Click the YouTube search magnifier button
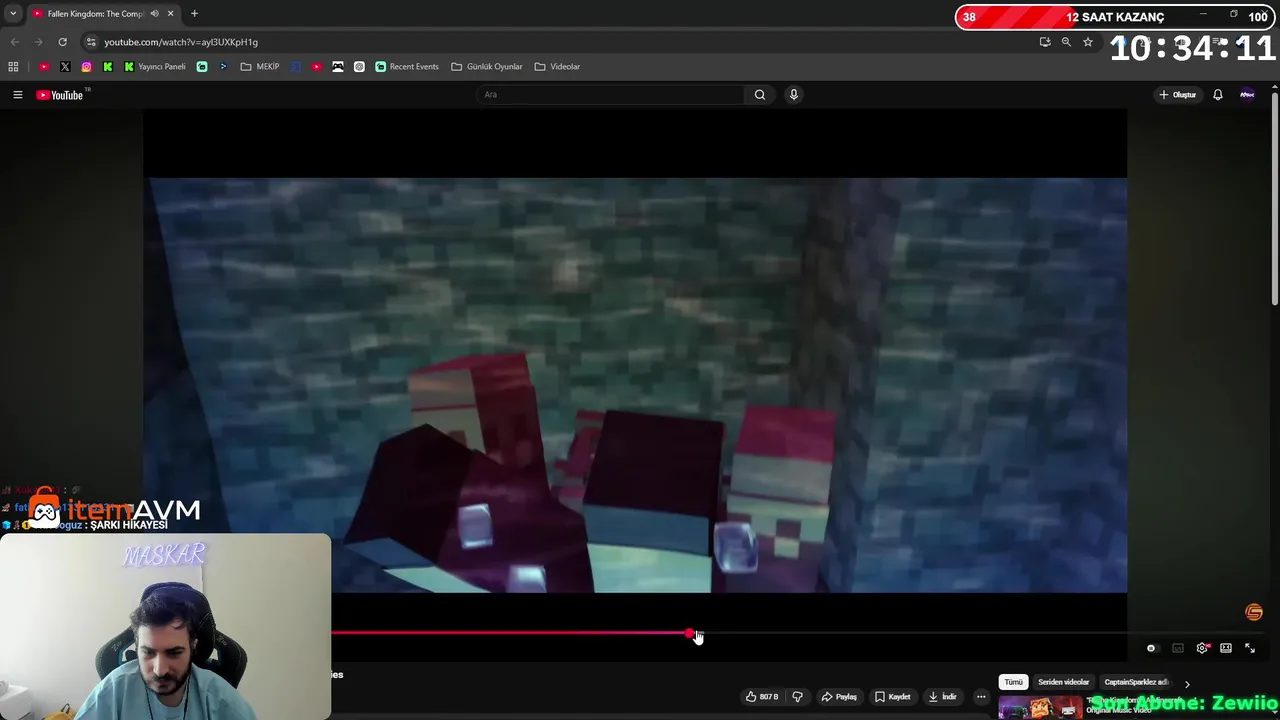The height and width of the screenshot is (720, 1280). (x=760, y=95)
